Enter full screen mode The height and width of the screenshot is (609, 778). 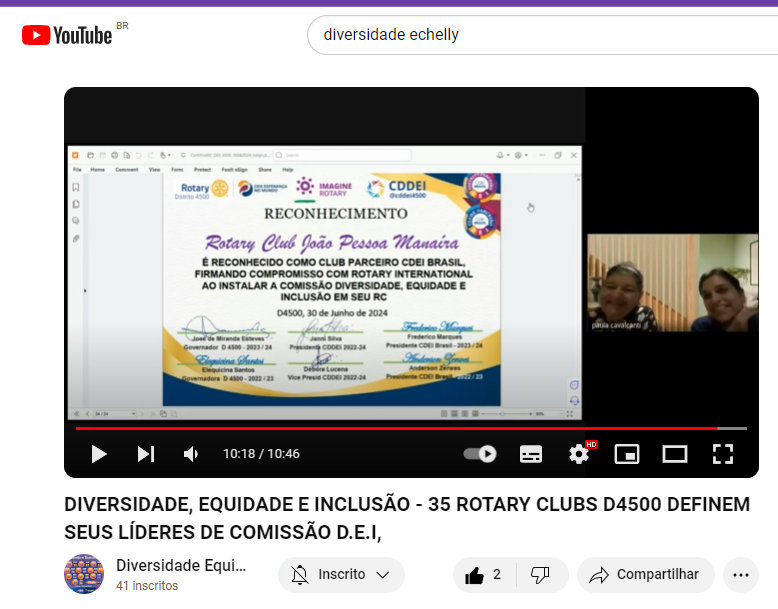click(x=723, y=454)
